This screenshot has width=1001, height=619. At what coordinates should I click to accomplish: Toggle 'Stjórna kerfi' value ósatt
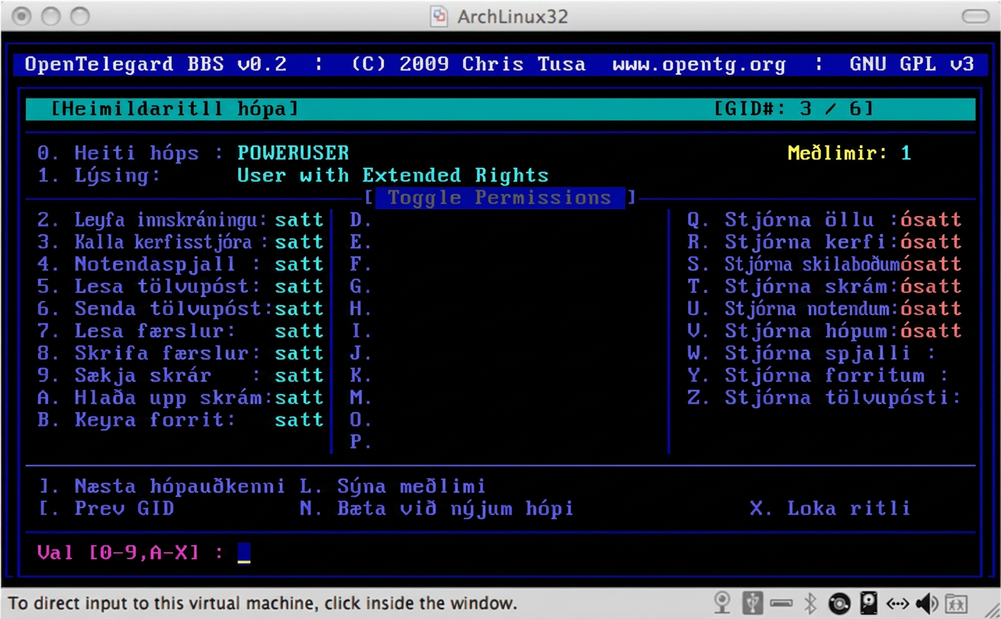tap(931, 242)
